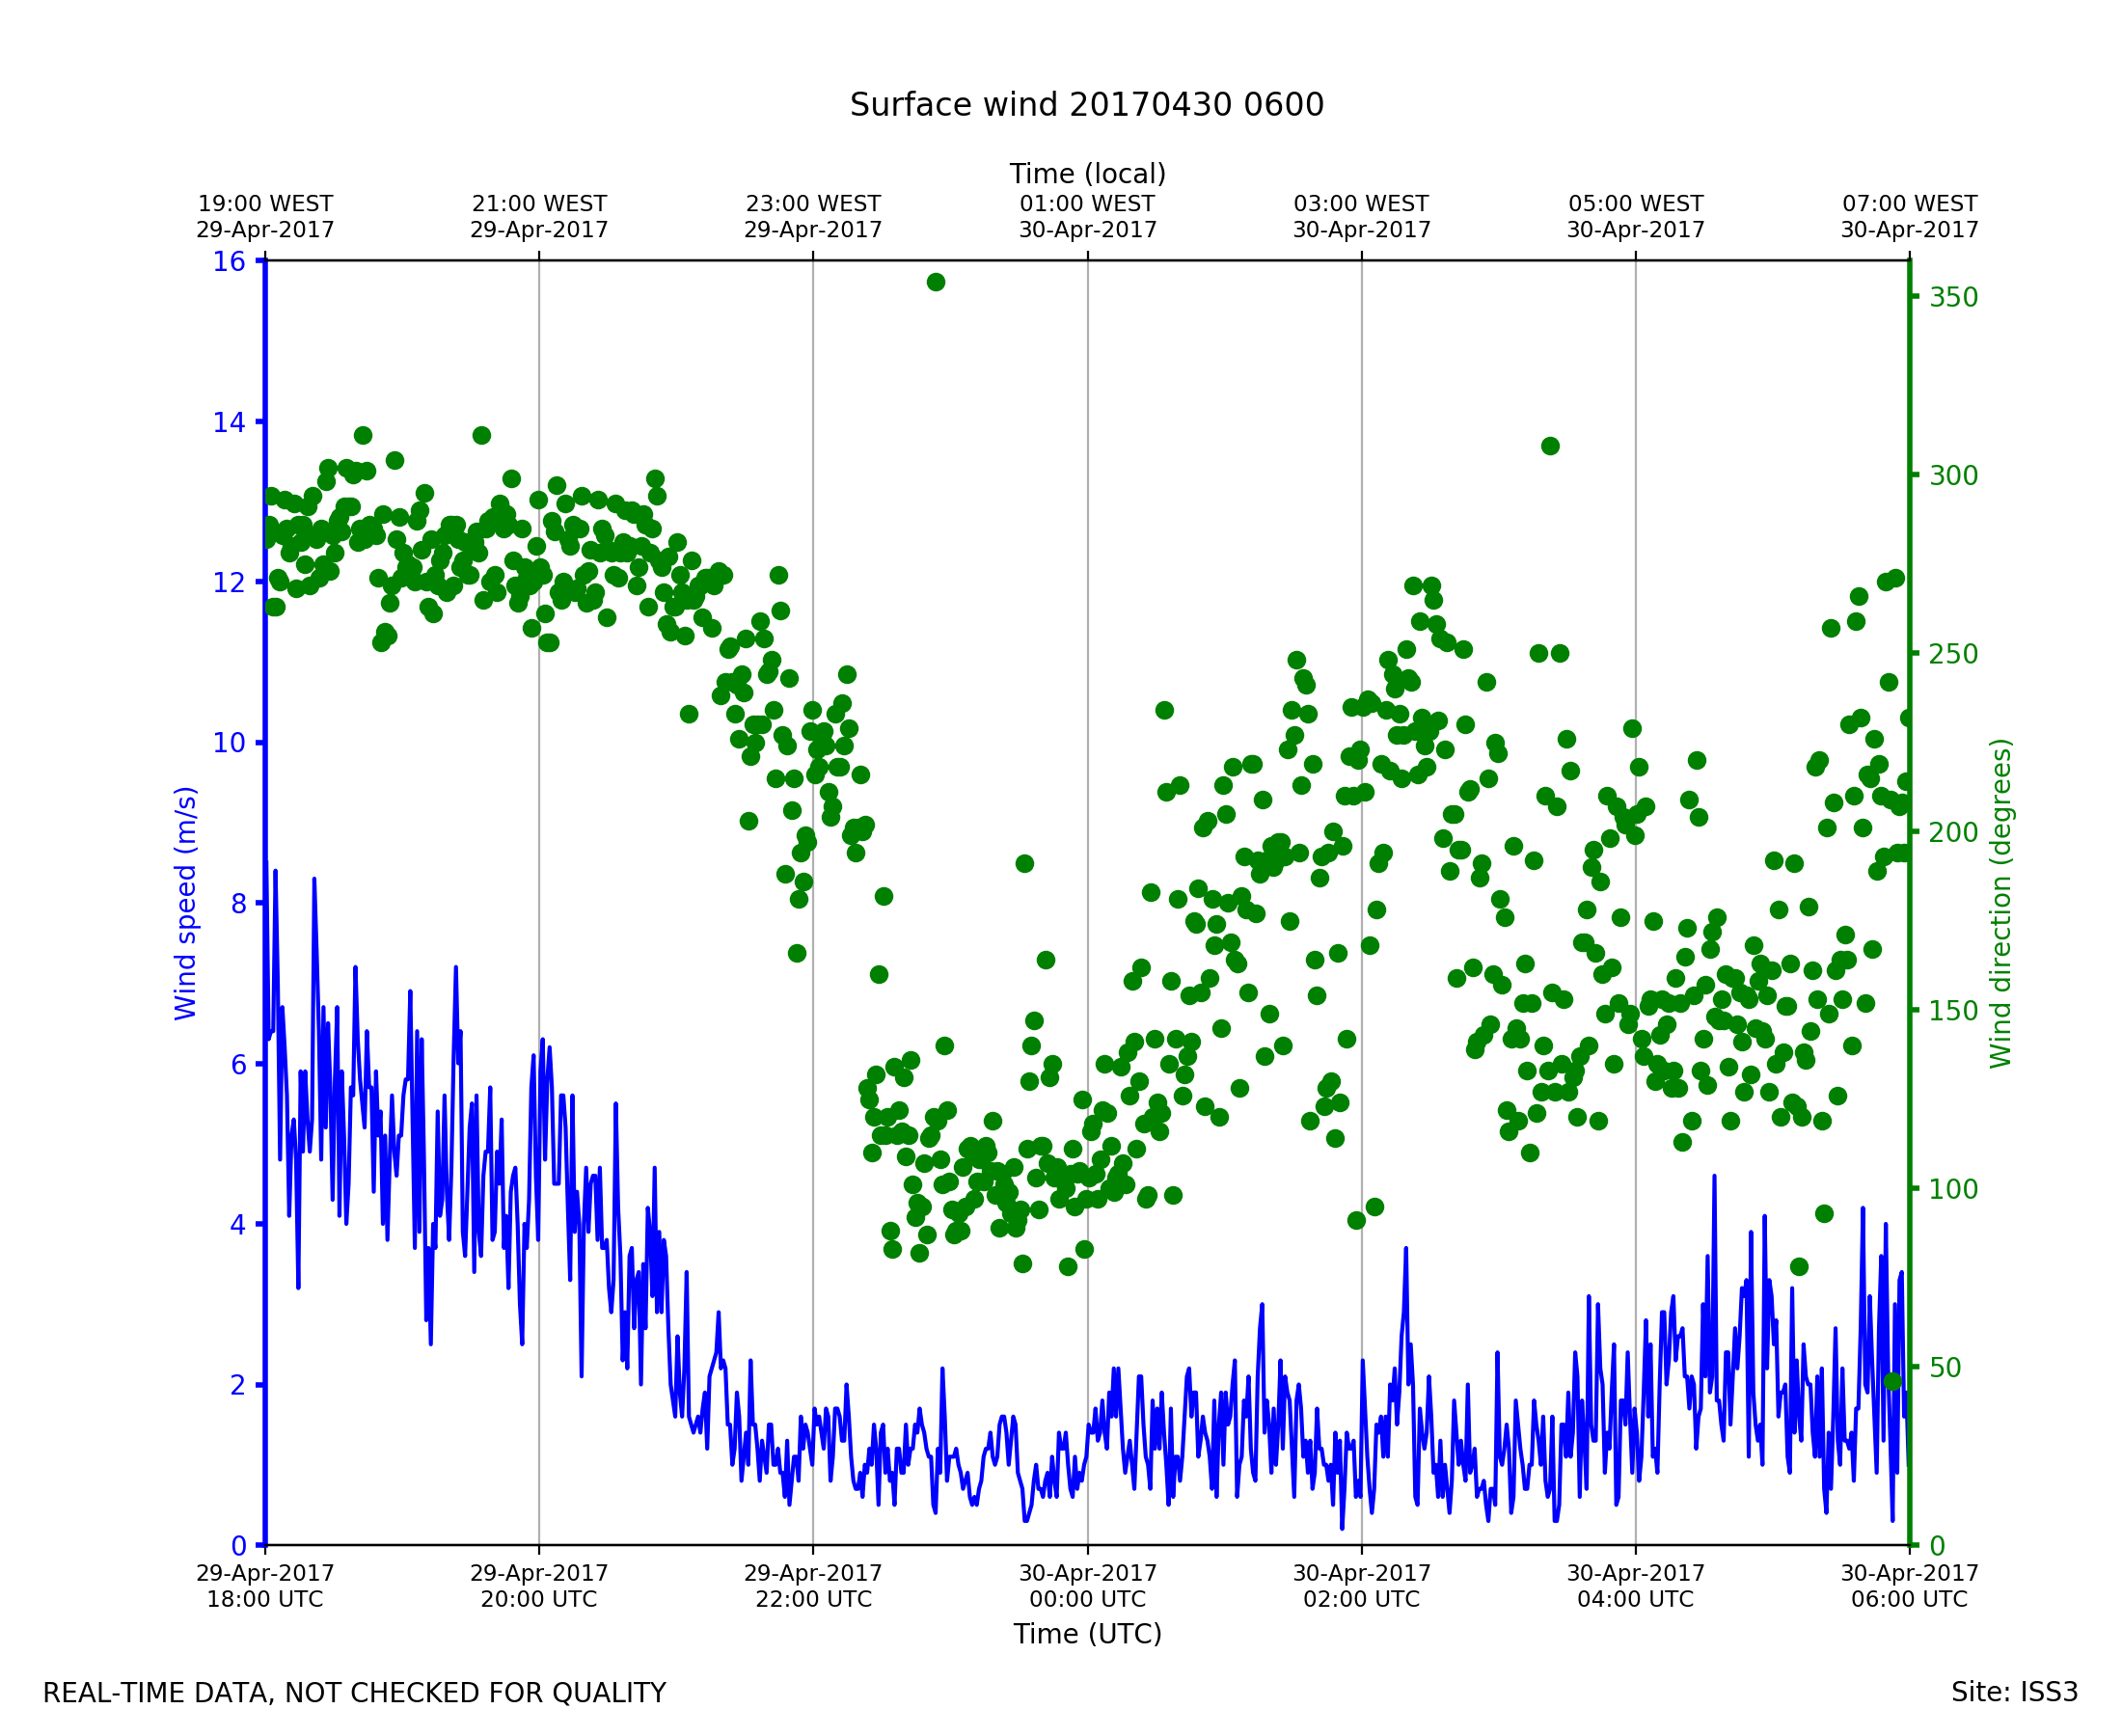This screenshot has height=1736, width=2122.
Task: Click the 'Wind direction (degrees)' axis label
Action: point(2000,903)
